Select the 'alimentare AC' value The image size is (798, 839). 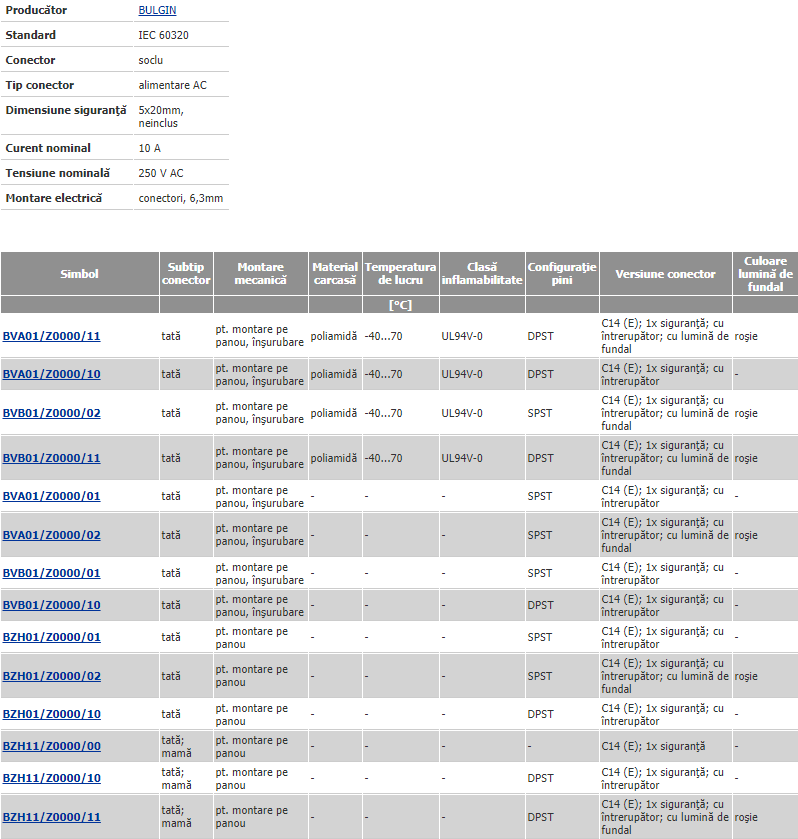(172, 86)
